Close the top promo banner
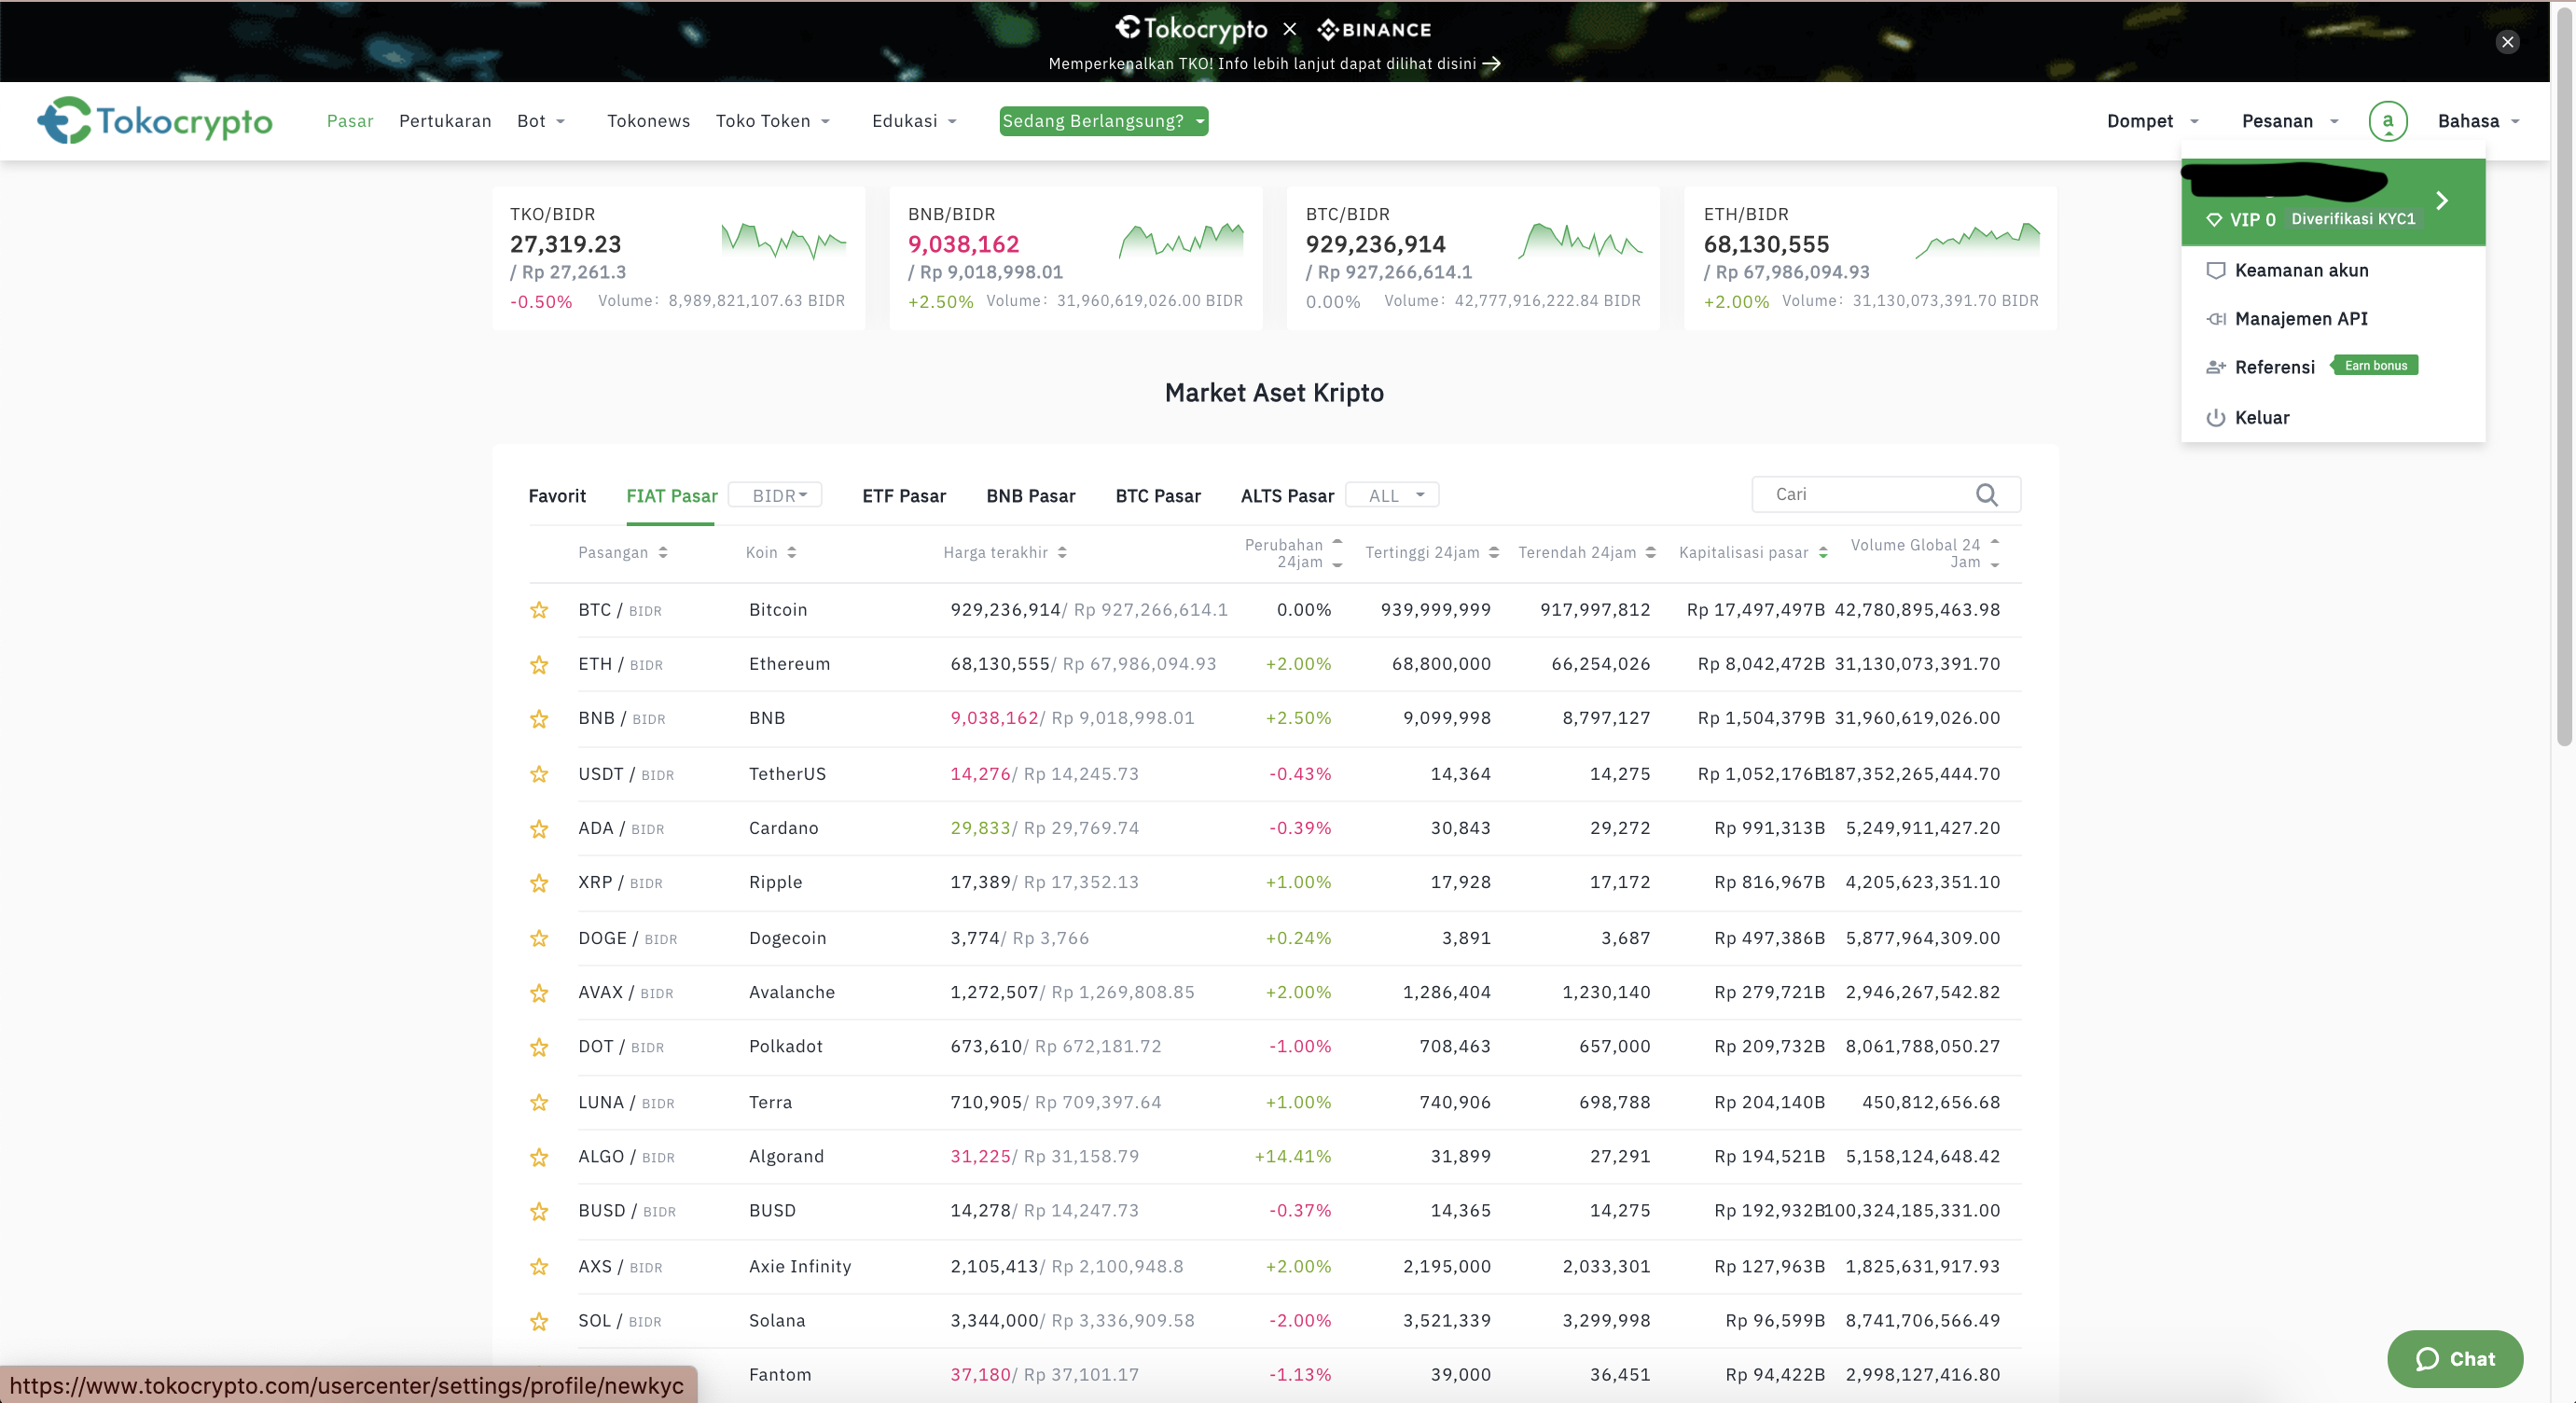2576x1403 pixels. (2507, 41)
